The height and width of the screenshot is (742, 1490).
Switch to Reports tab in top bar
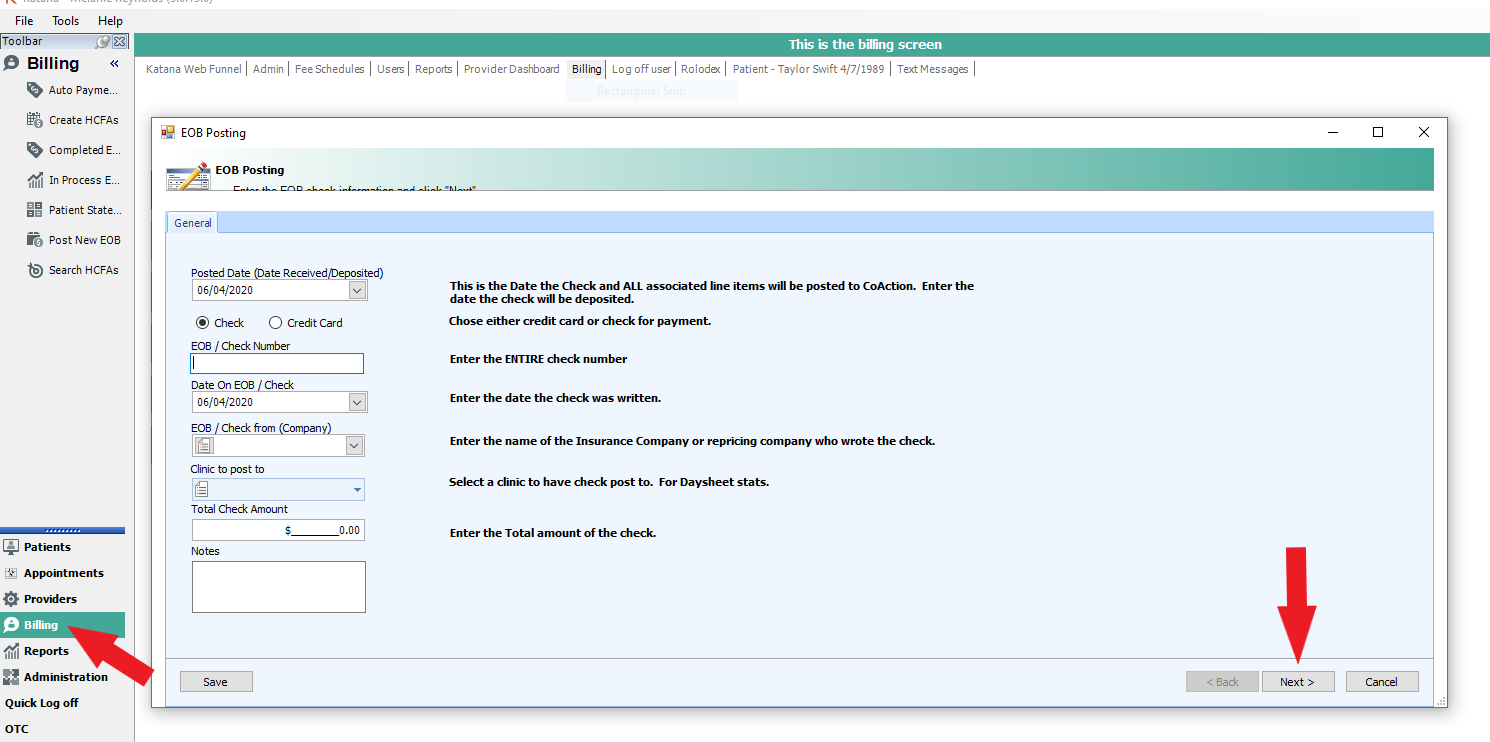434,69
